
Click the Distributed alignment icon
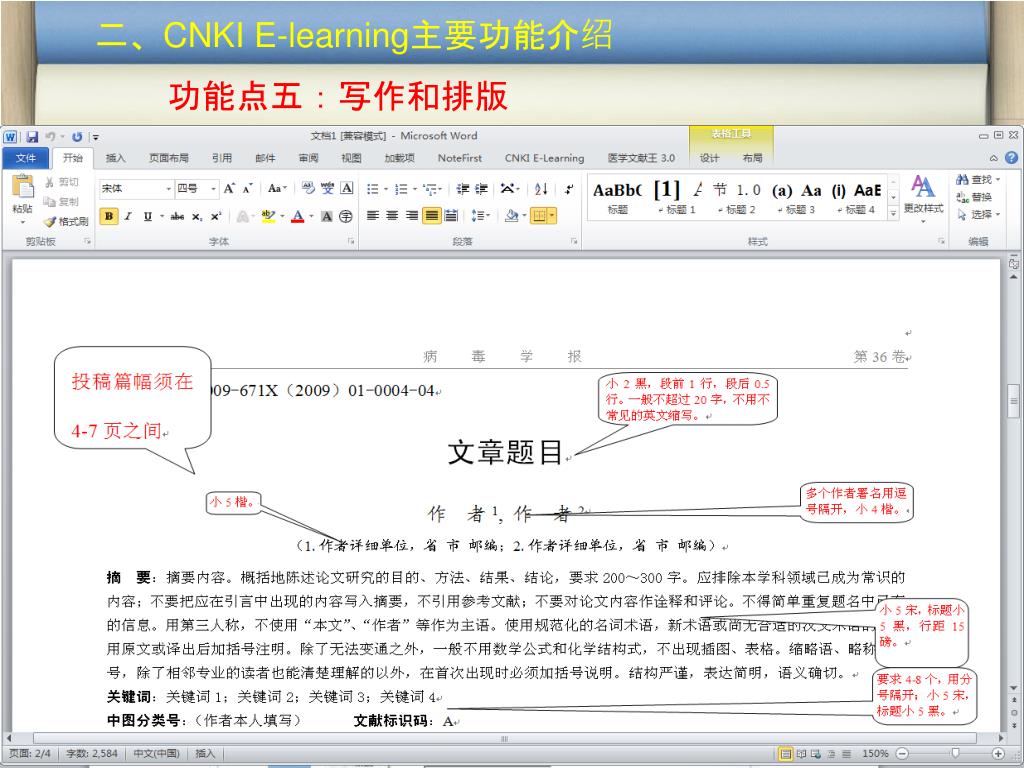point(451,216)
